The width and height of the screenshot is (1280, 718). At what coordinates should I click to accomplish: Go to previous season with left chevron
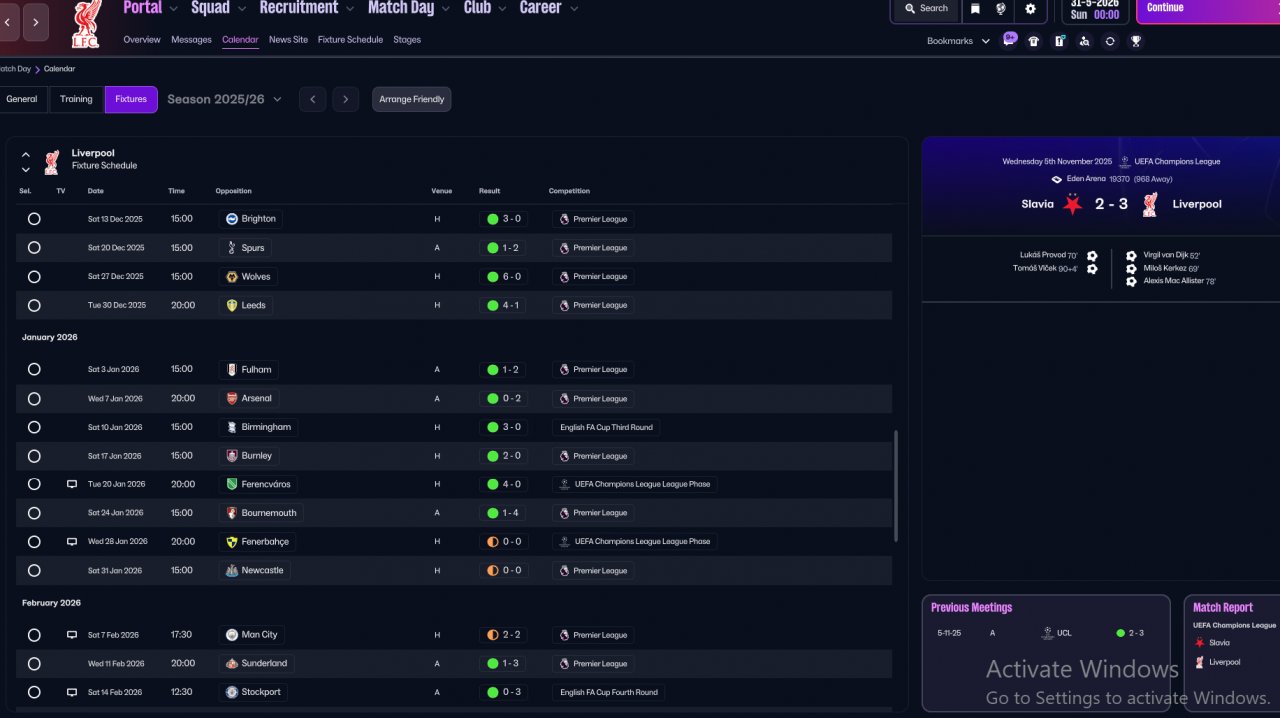(312, 99)
